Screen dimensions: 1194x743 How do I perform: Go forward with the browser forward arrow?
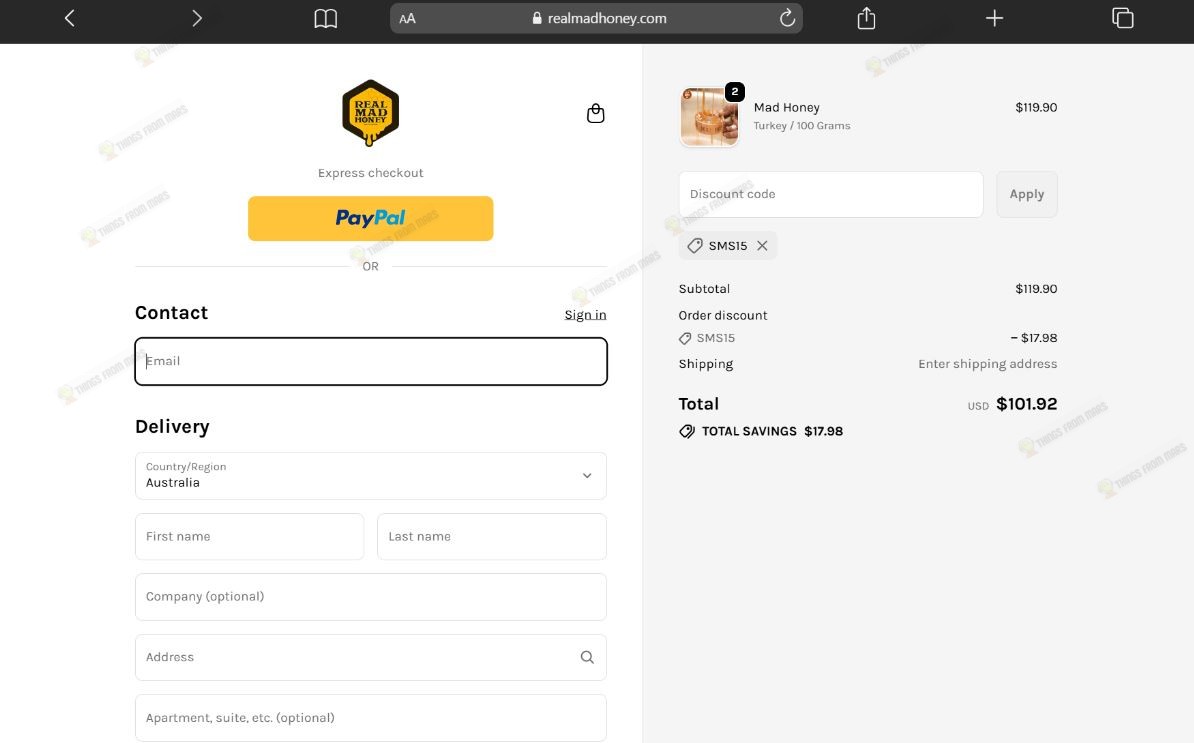(x=196, y=18)
